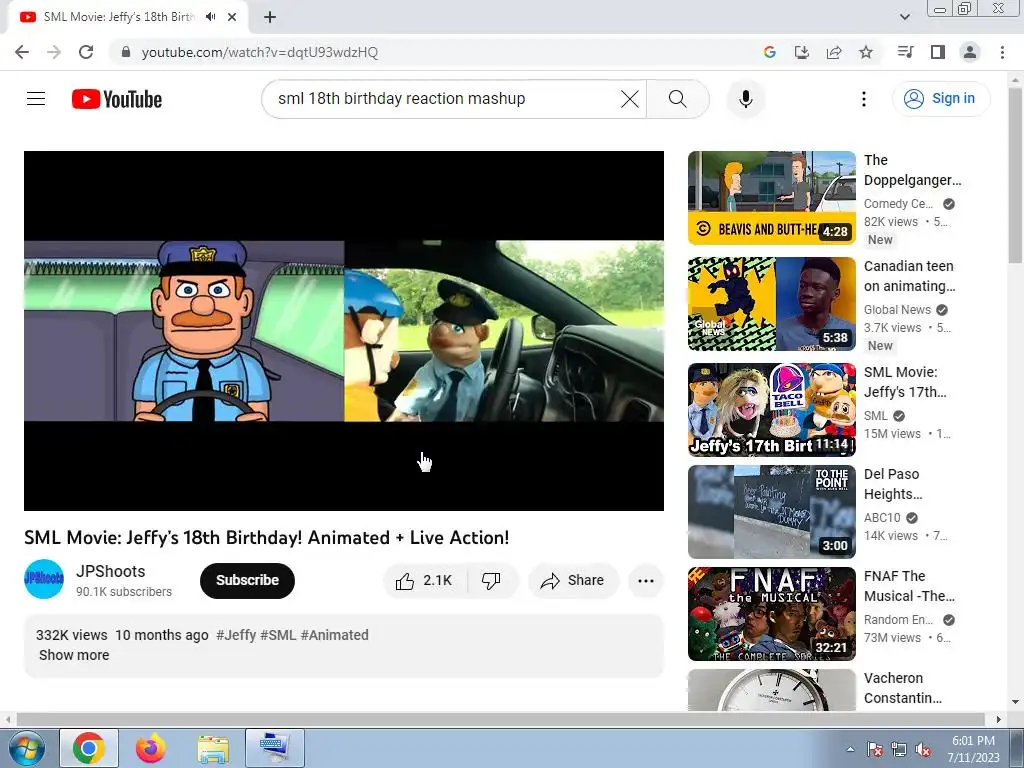Like the video (2.1K)
This screenshot has height=768, width=1024.
point(424,581)
